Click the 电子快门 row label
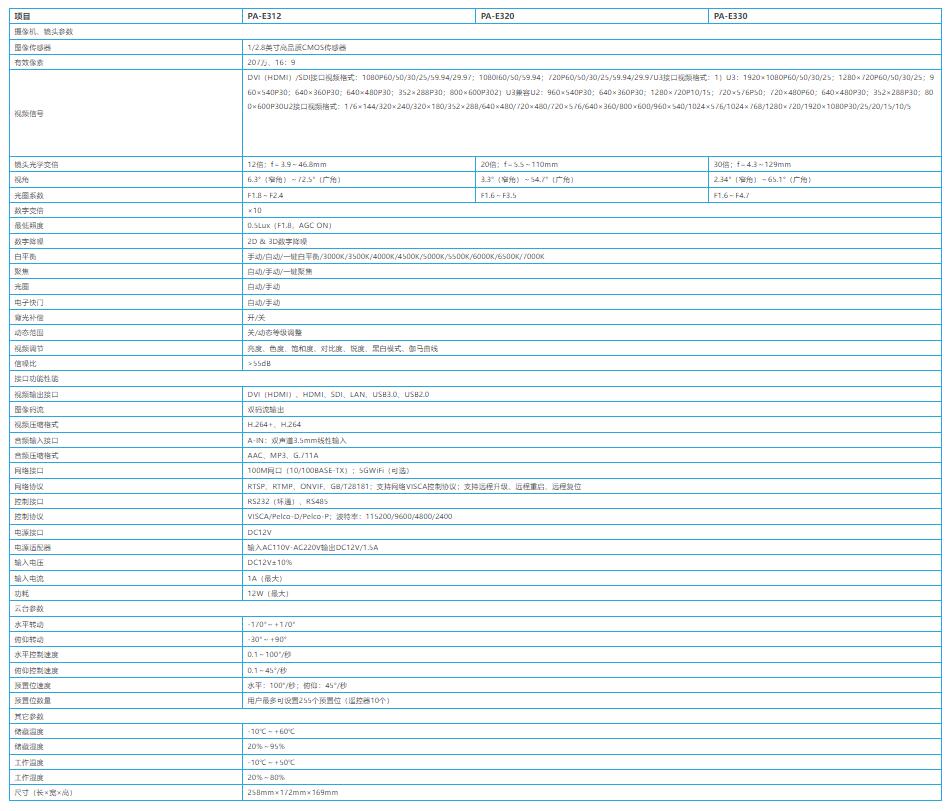952x811 pixels. [x=29, y=303]
